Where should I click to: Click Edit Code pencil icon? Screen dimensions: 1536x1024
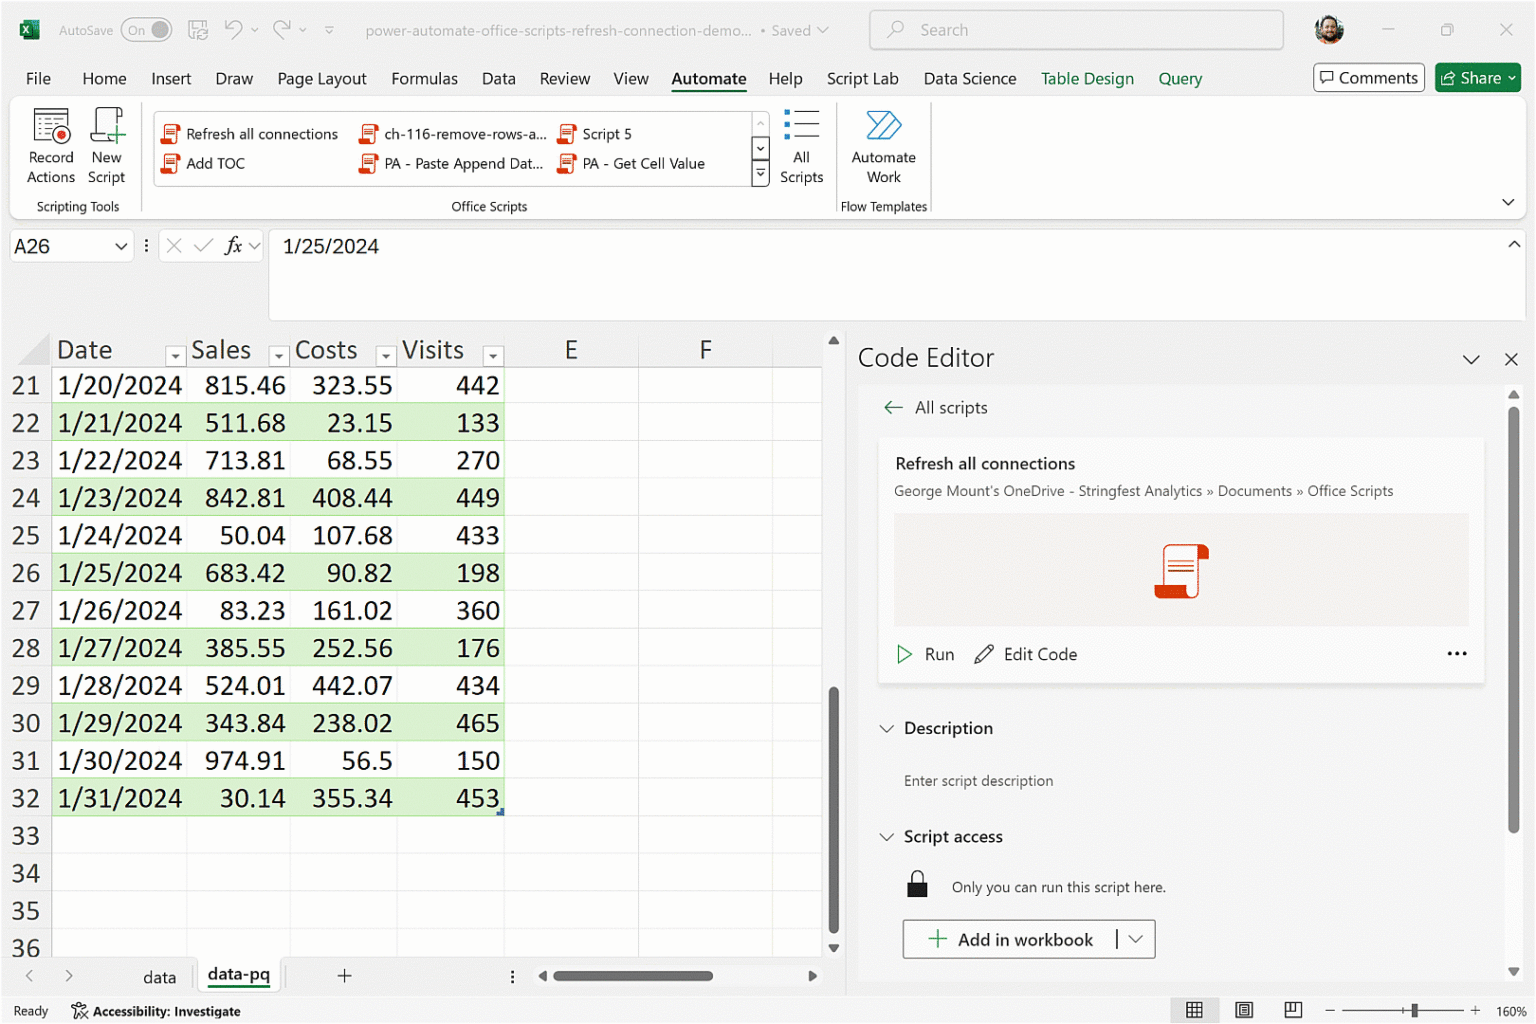click(x=985, y=654)
